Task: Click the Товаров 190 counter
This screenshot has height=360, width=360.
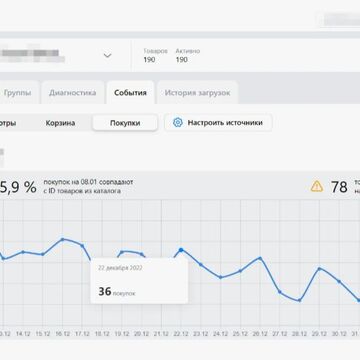Action: pos(155,55)
